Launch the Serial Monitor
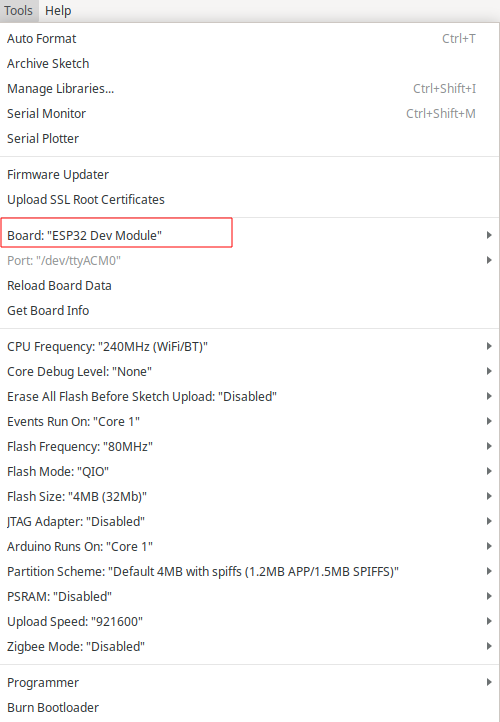This screenshot has width=500, height=722. point(250,113)
